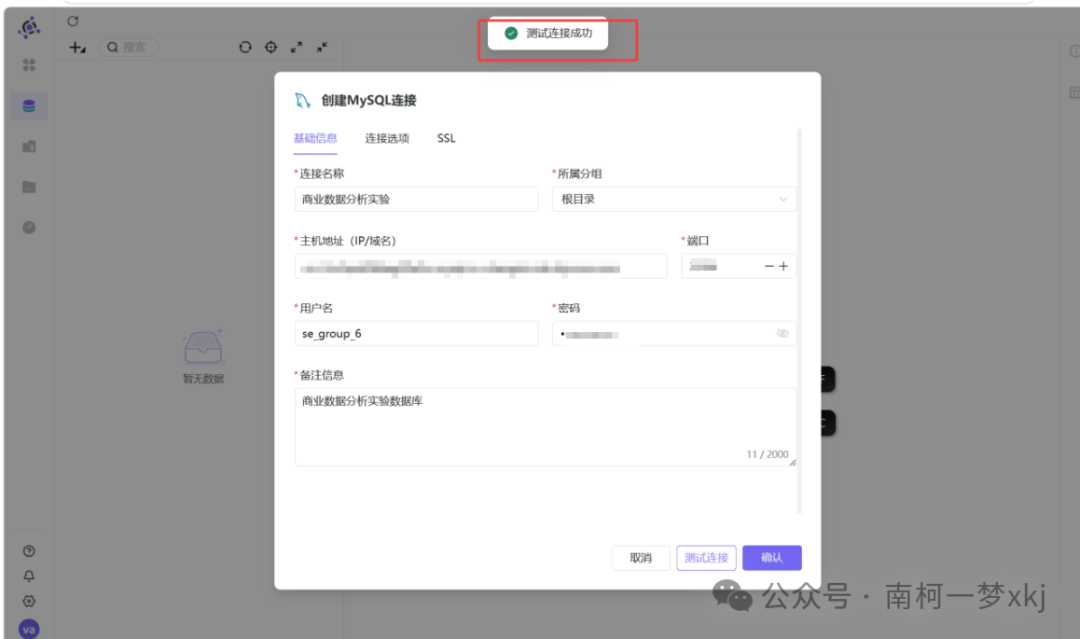This screenshot has width=1080, height=639.
Task: Click the 测试连接 button
Action: 706,558
